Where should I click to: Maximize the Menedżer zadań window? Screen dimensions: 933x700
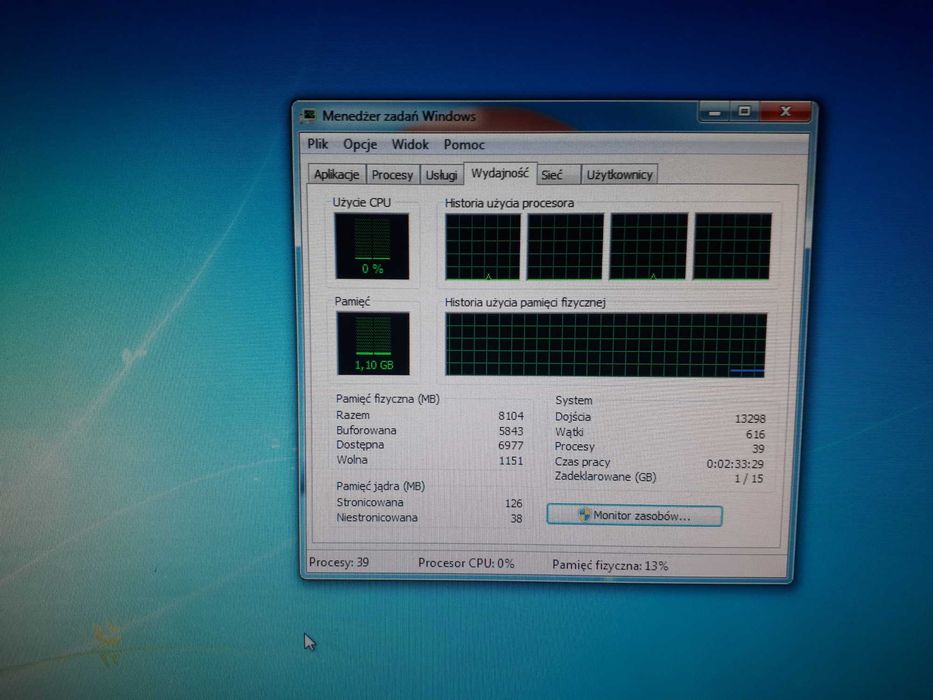tap(744, 111)
